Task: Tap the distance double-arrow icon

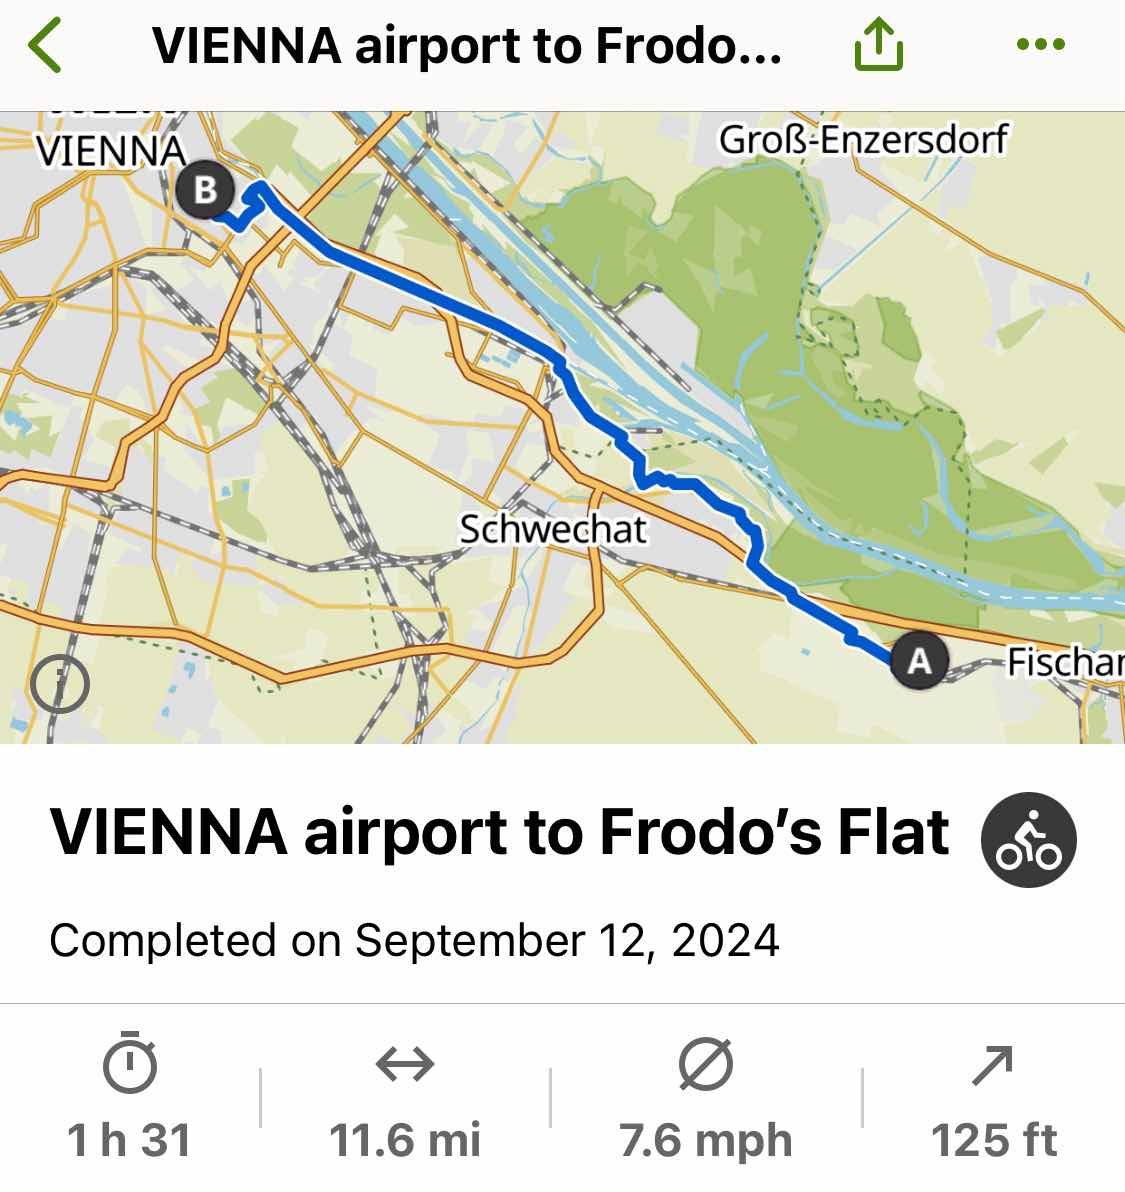Action: click(405, 1064)
